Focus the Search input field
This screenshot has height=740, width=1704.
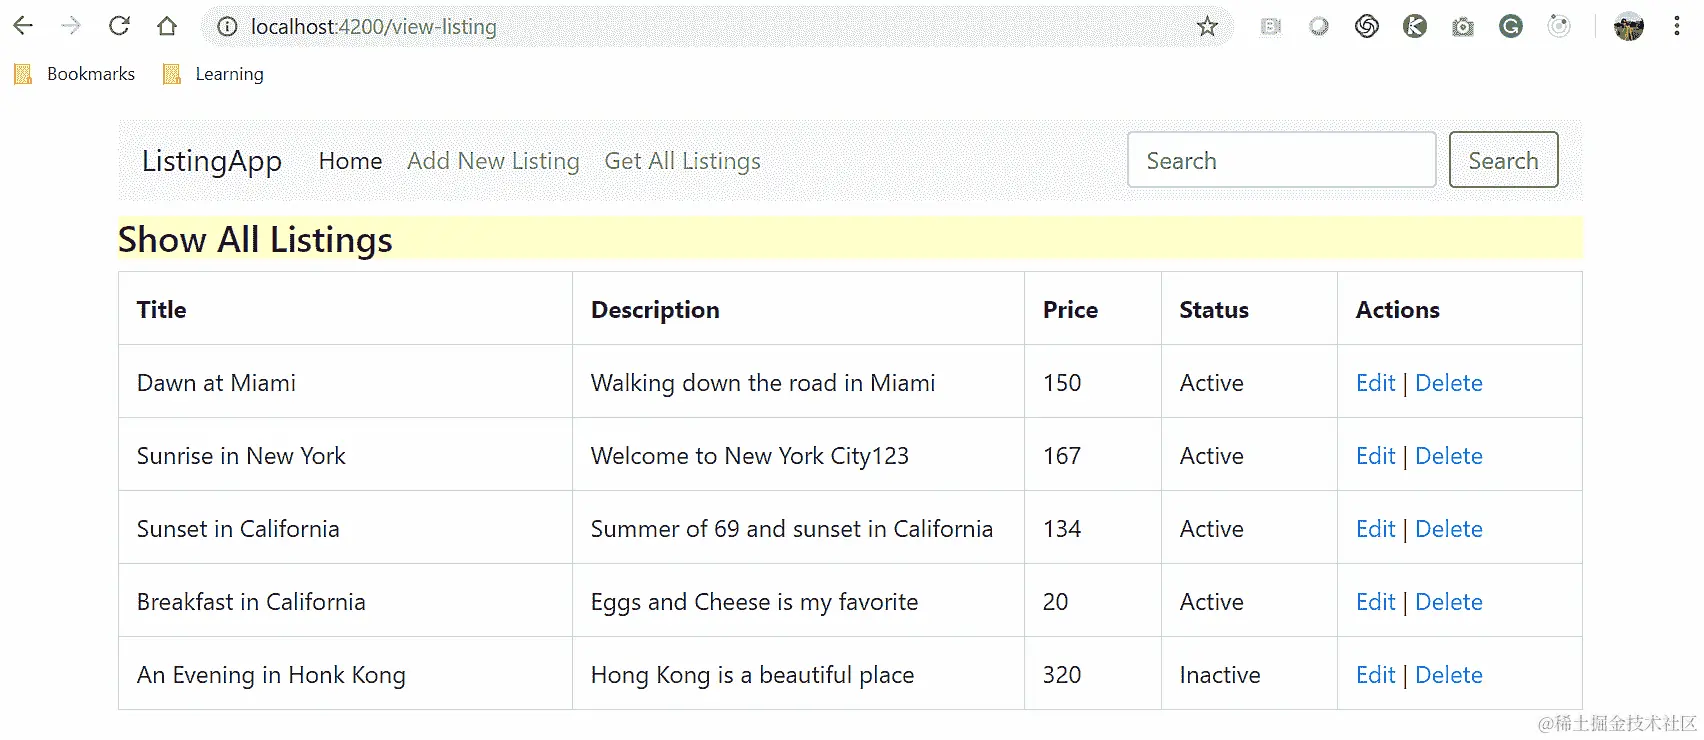(1281, 160)
